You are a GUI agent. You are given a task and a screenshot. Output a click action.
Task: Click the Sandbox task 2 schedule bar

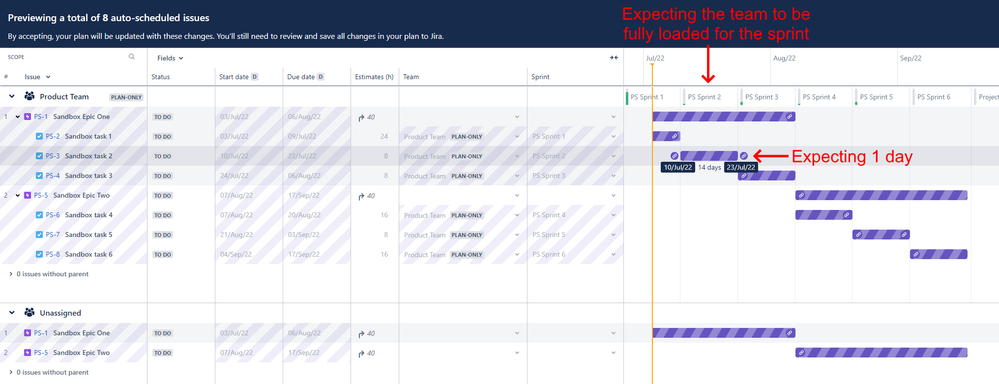coord(709,155)
